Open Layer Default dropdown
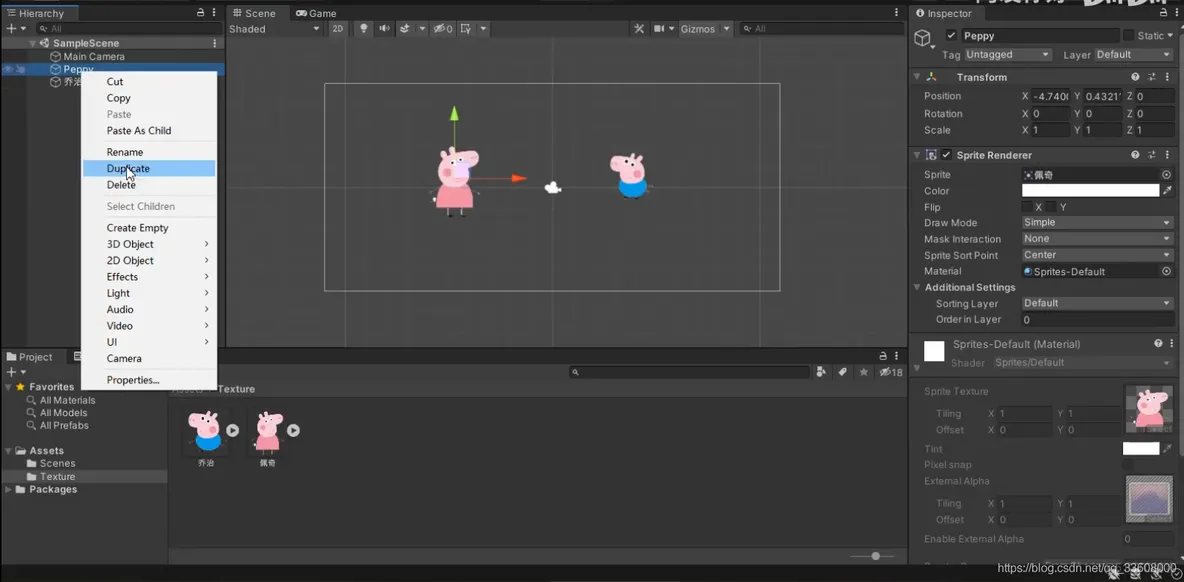Viewport: 1184px width, 582px height. tap(1134, 54)
